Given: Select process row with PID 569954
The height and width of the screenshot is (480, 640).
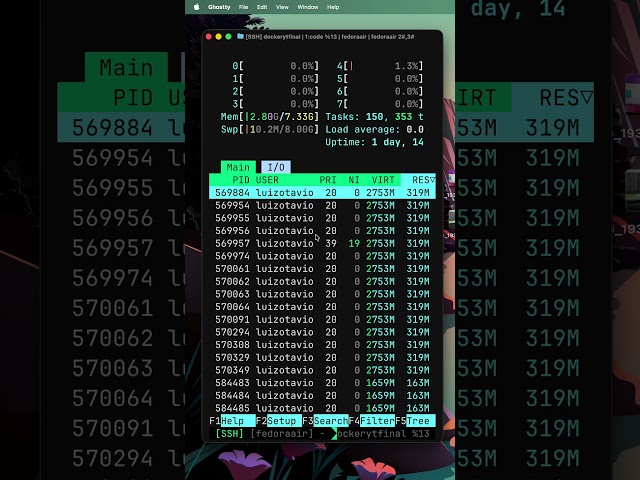Looking at the screenshot, I should 322,205.
